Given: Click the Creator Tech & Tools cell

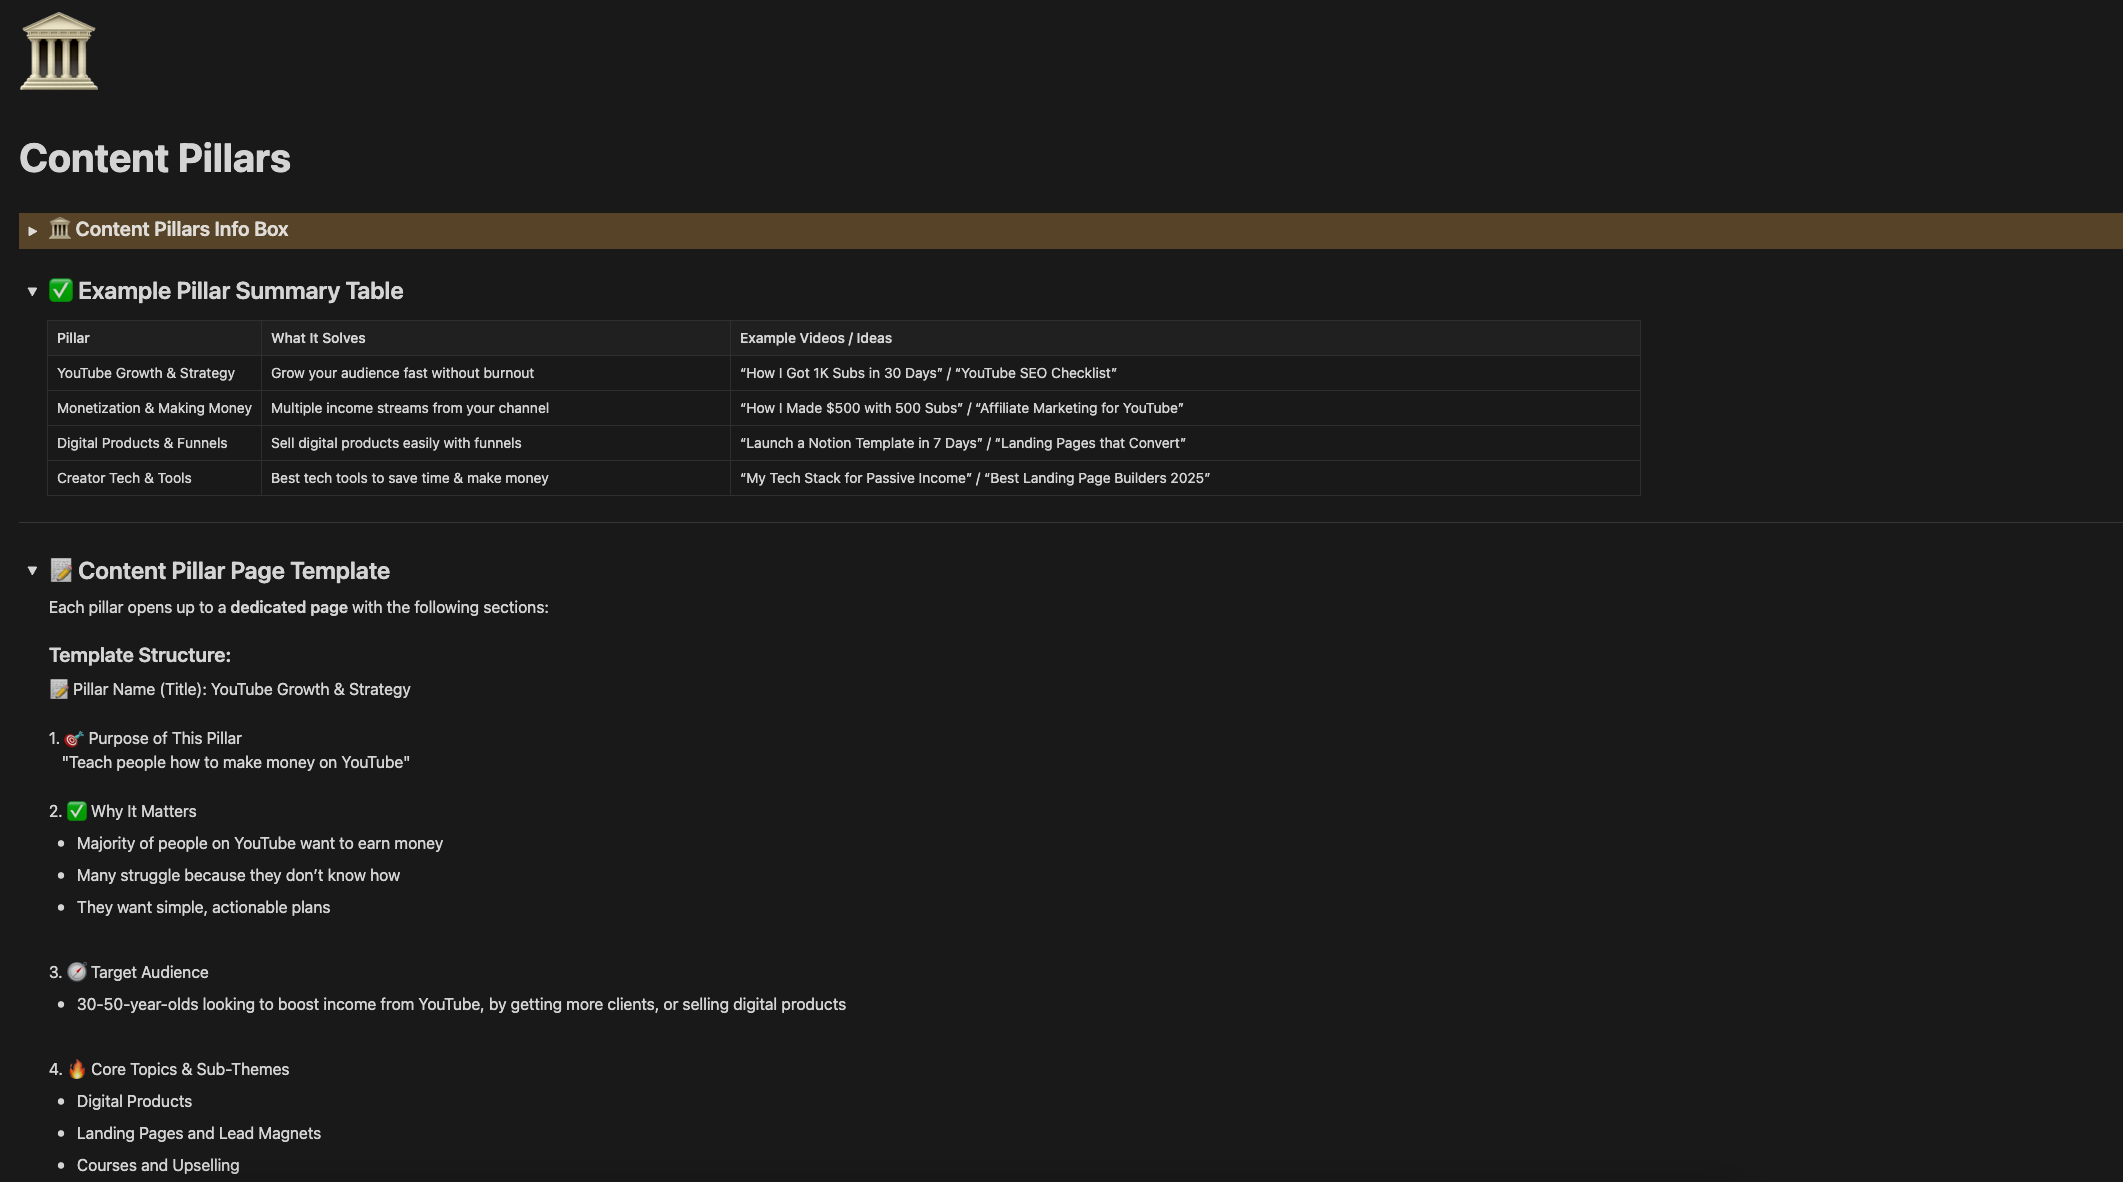Looking at the screenshot, I should coord(124,479).
